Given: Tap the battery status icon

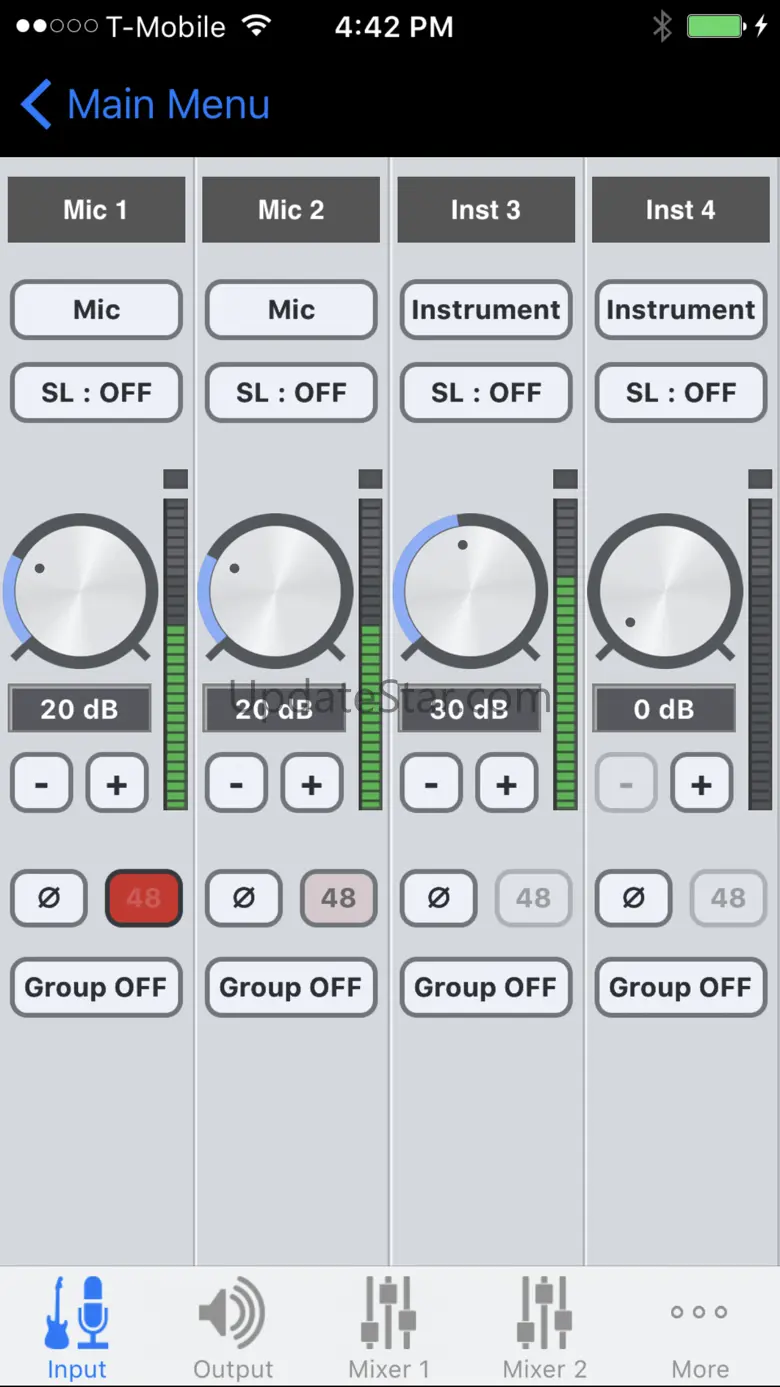Looking at the screenshot, I should coord(716,26).
